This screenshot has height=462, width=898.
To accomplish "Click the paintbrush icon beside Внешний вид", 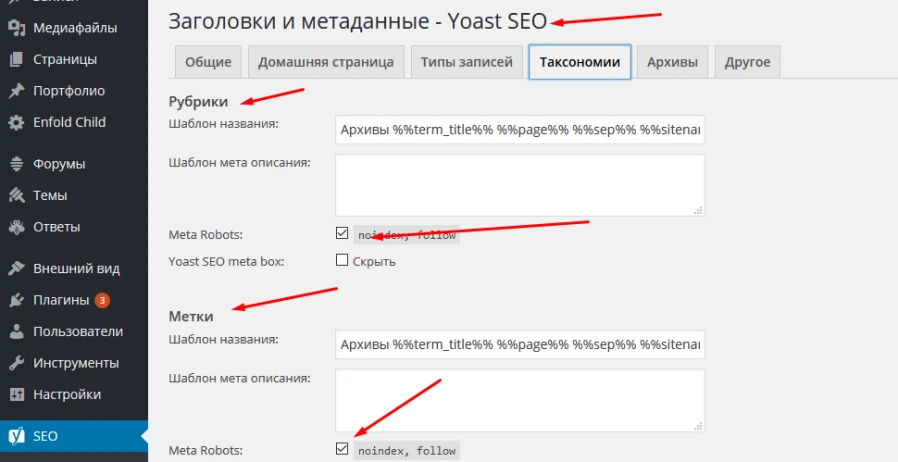I will click(17, 268).
